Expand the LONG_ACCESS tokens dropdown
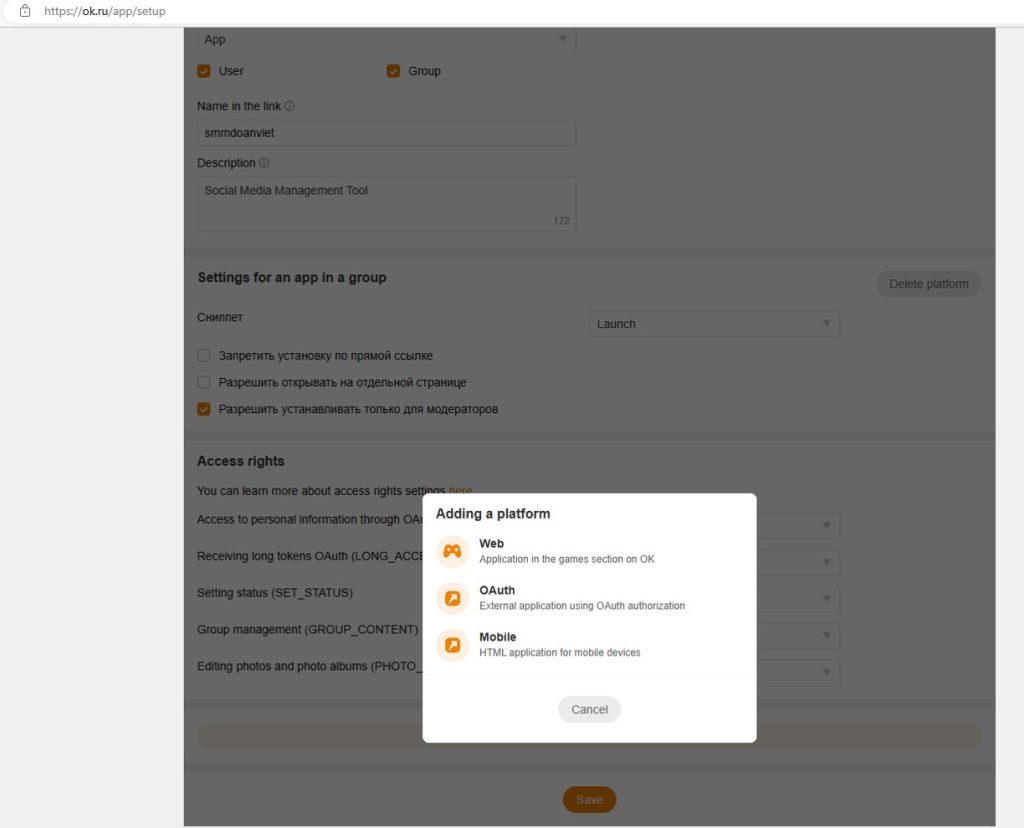The height and width of the screenshot is (828, 1024). click(826, 562)
